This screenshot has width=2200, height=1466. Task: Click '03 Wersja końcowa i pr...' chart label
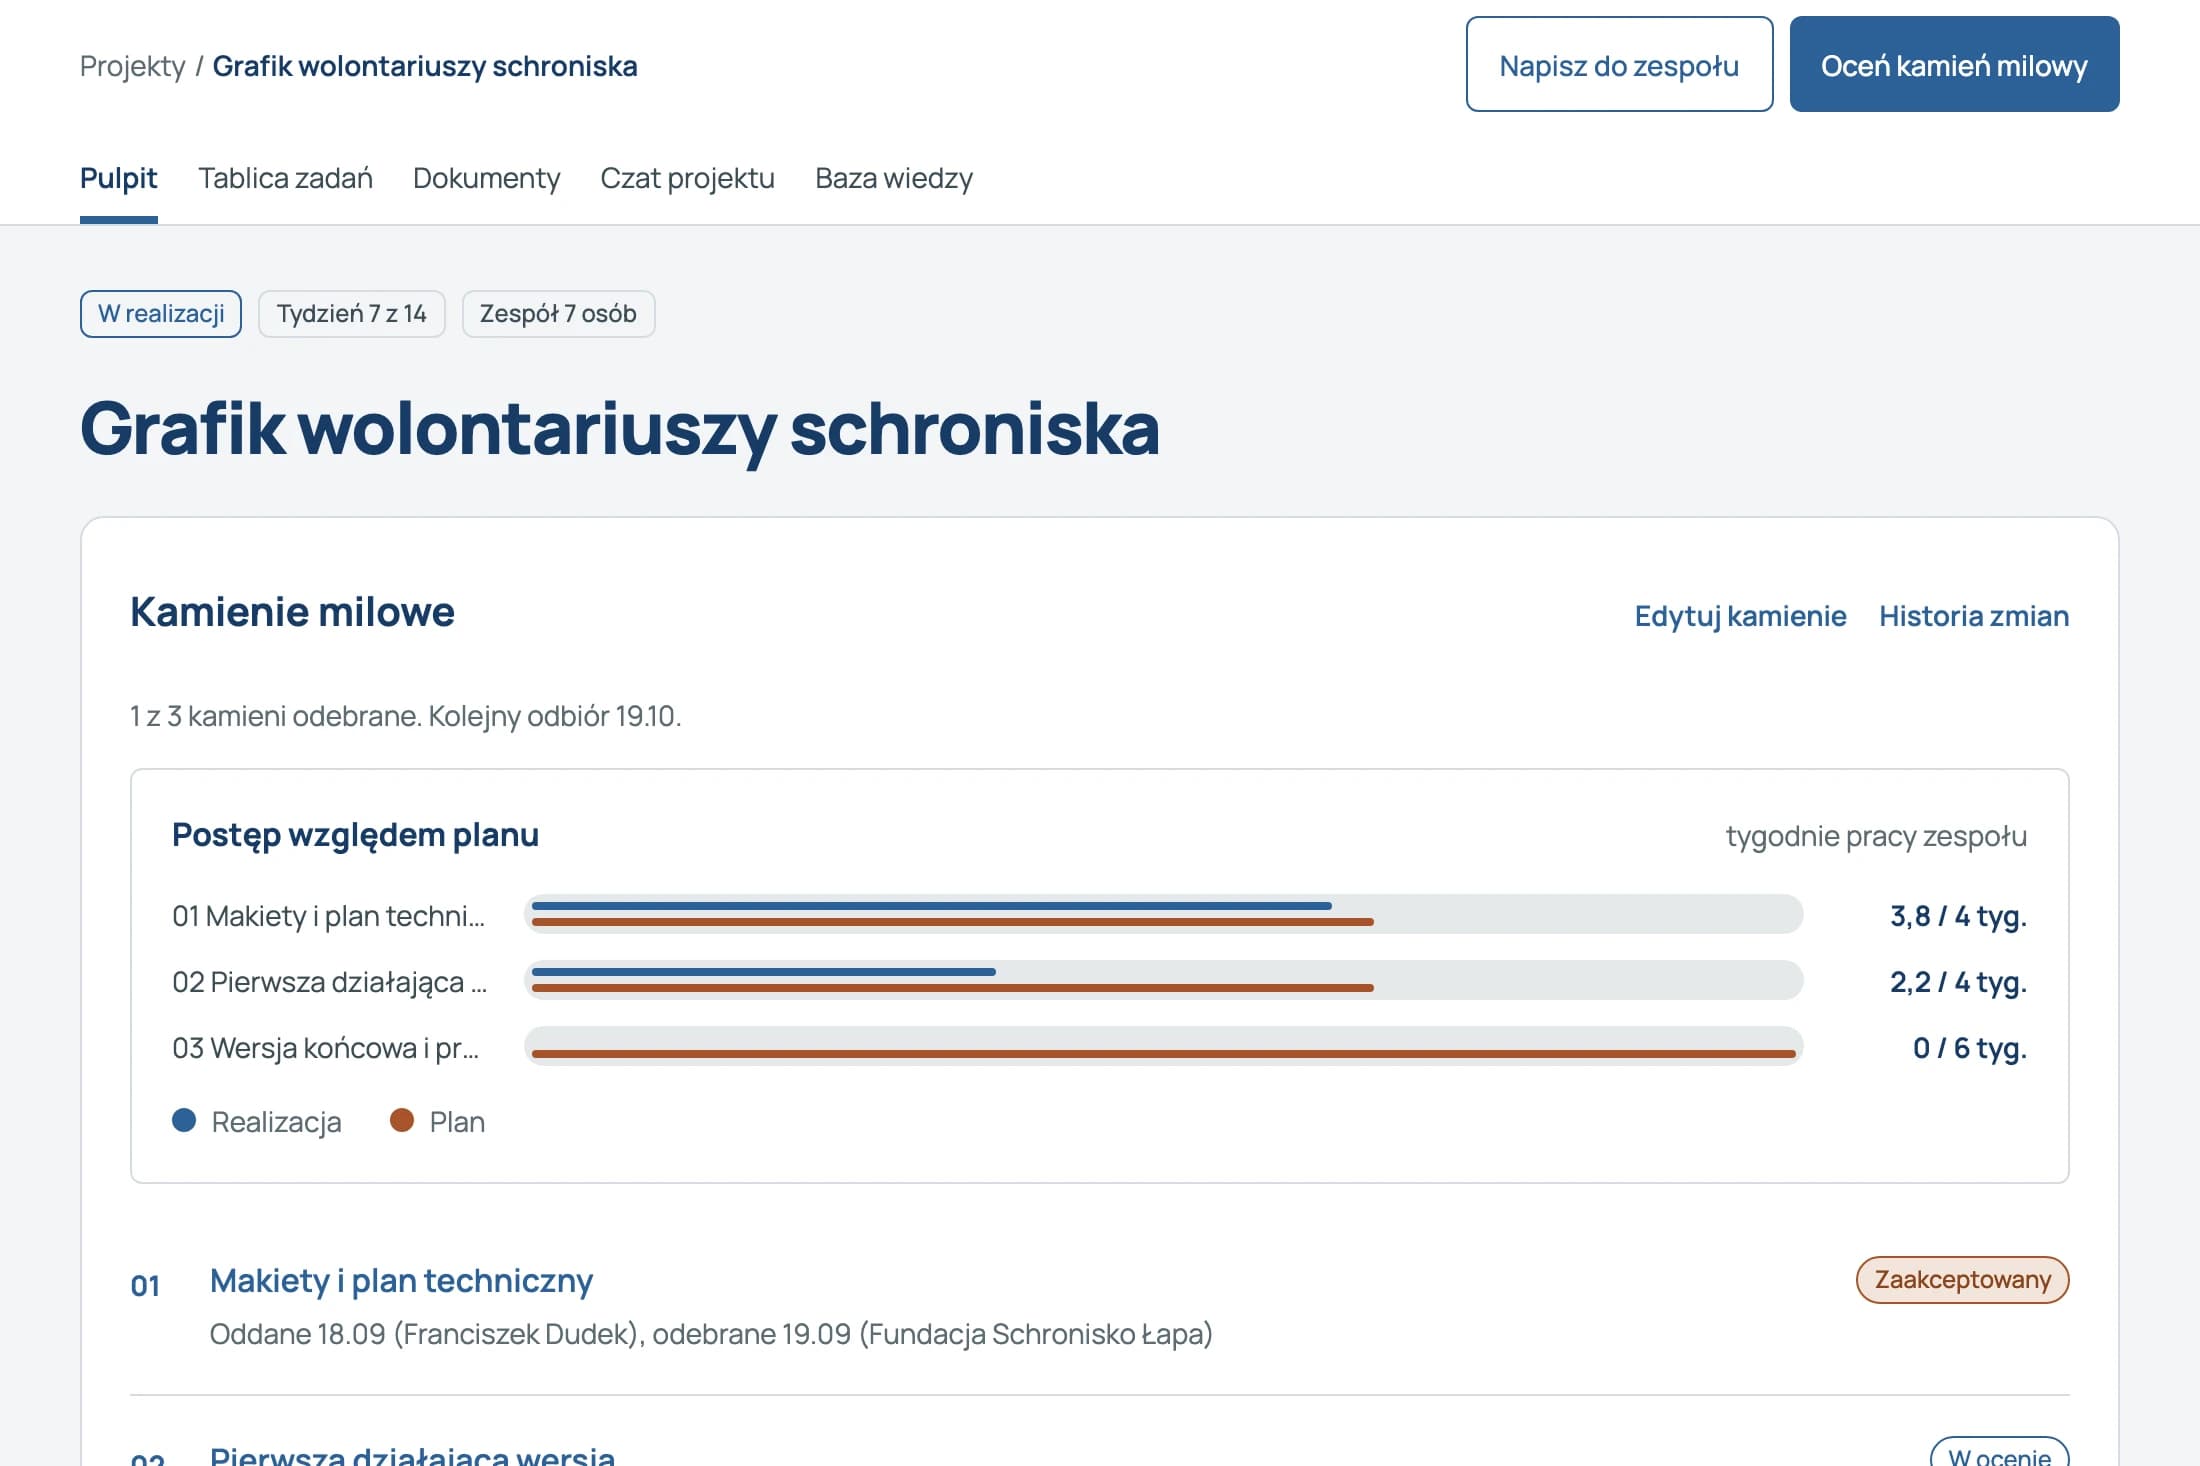[x=325, y=1048]
